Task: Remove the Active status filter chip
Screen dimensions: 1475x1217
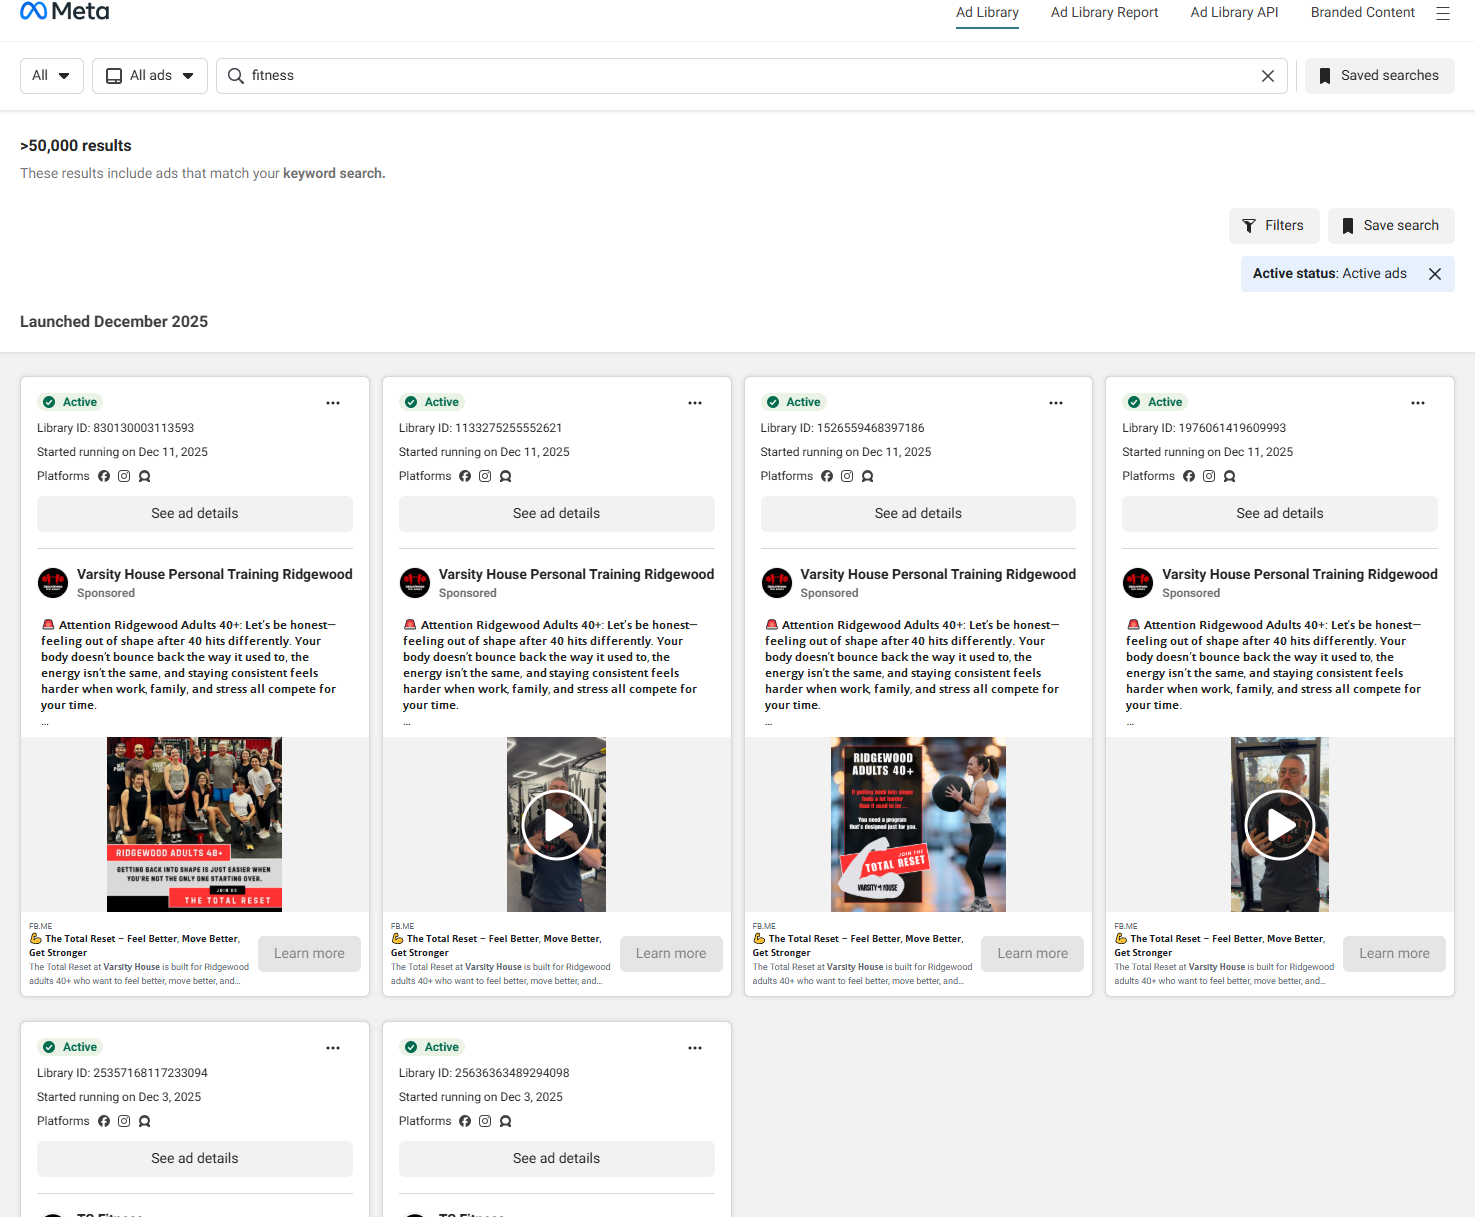Action: (1434, 274)
